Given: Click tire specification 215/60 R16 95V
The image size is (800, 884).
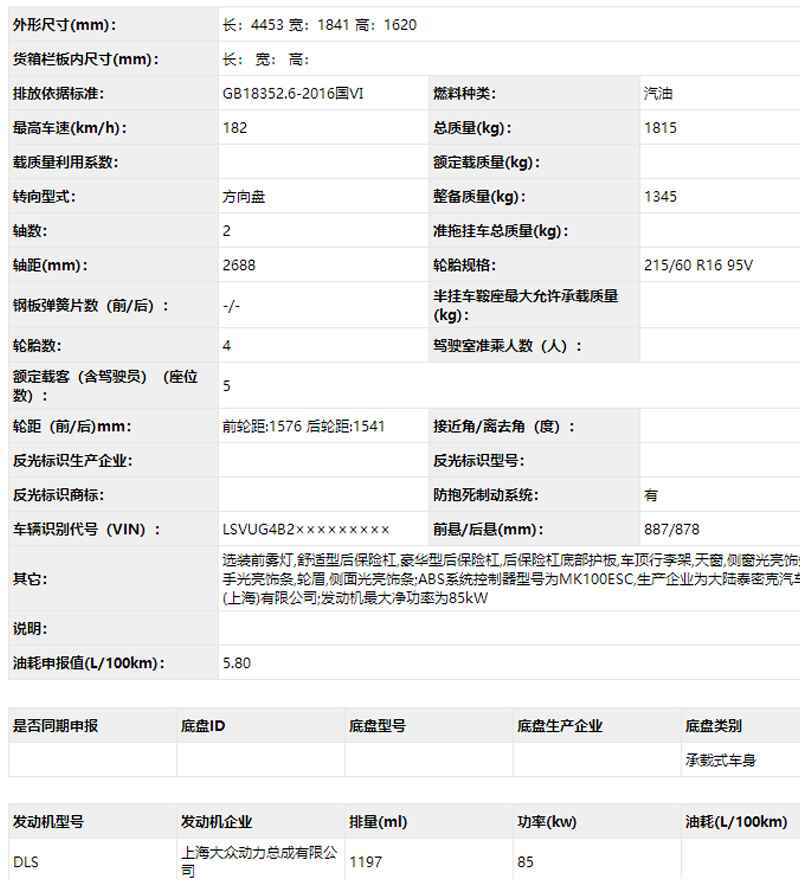Looking at the screenshot, I should (x=698, y=265).
